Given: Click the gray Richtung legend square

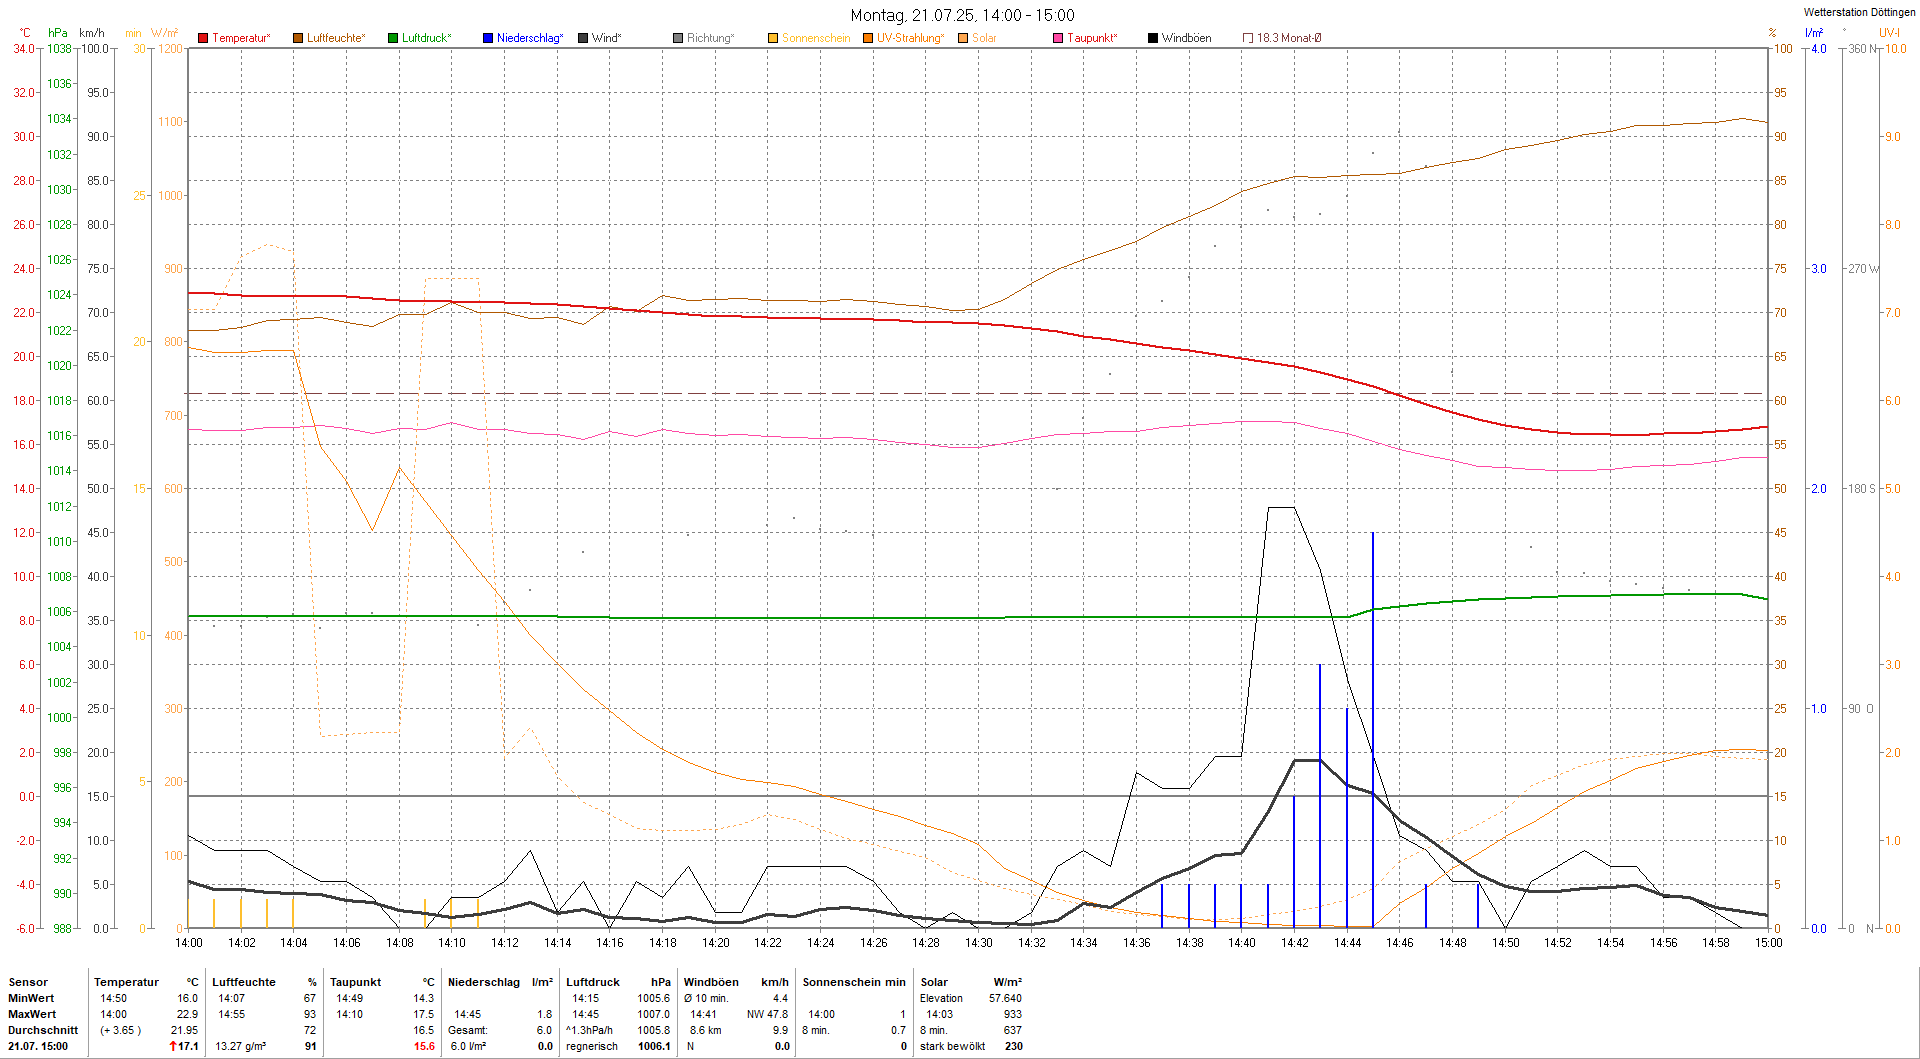Looking at the screenshot, I should point(678,38).
